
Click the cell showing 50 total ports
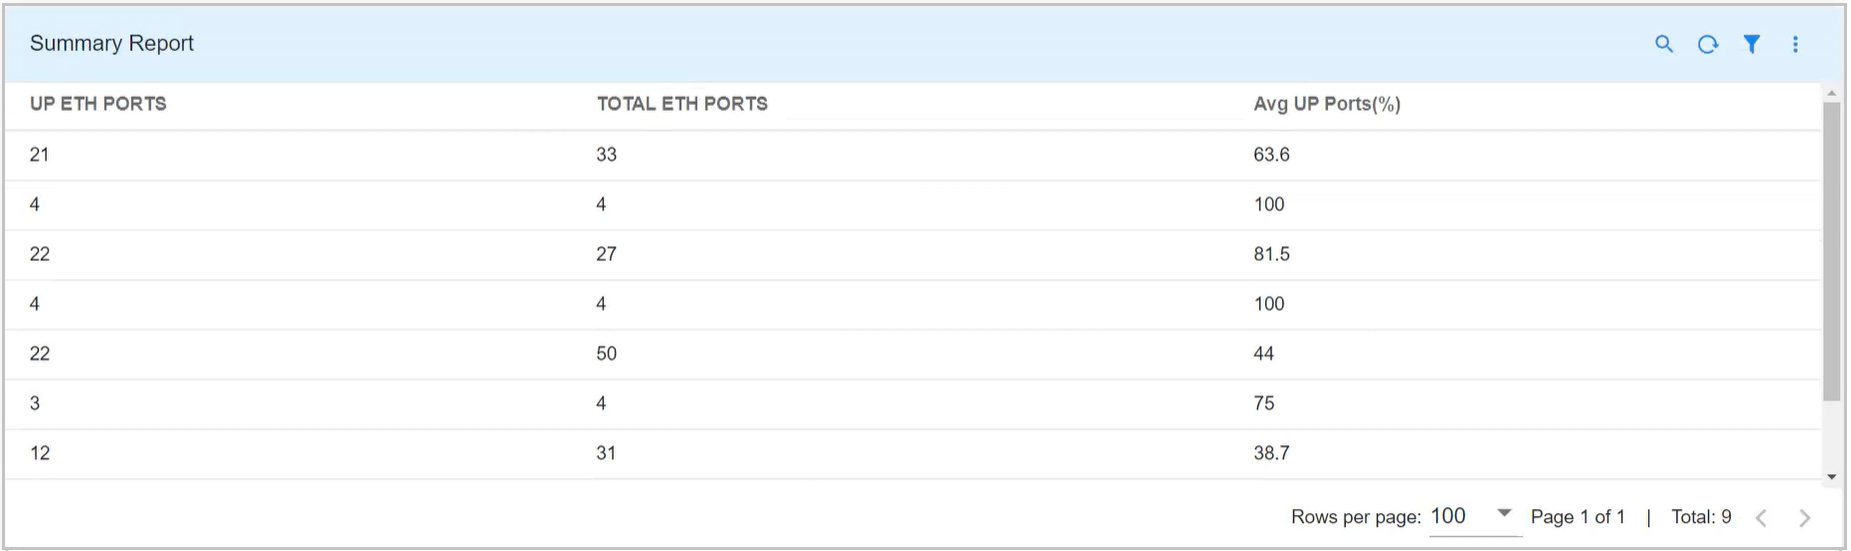[x=606, y=354]
